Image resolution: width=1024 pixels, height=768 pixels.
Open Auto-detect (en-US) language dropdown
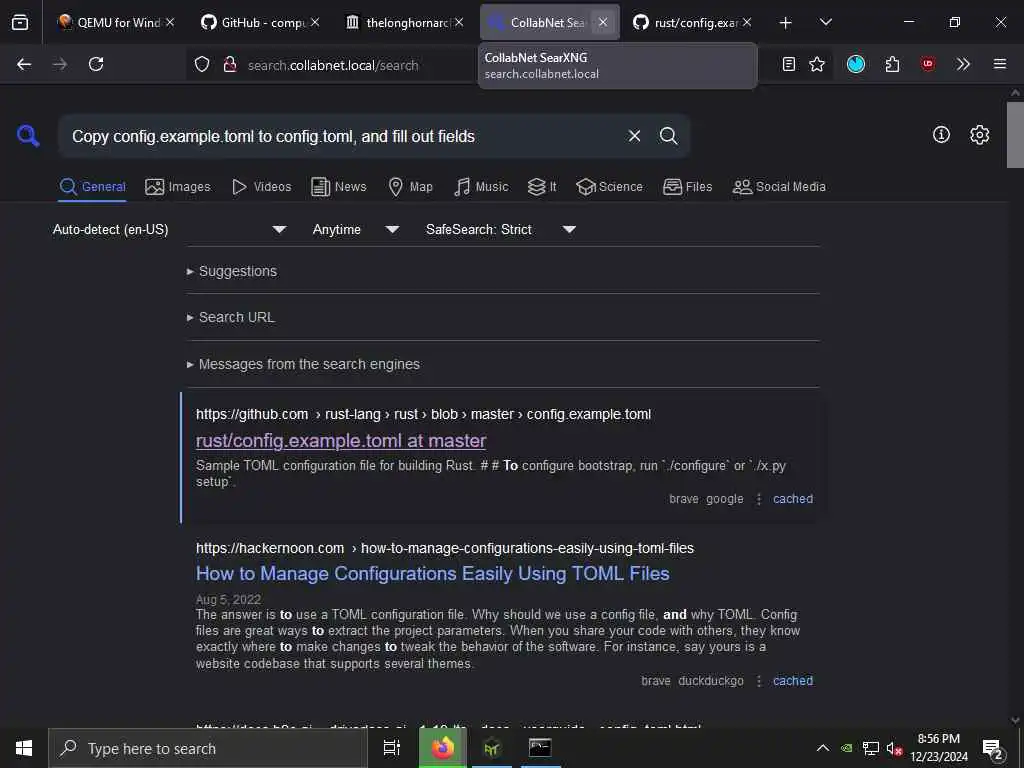(x=170, y=229)
